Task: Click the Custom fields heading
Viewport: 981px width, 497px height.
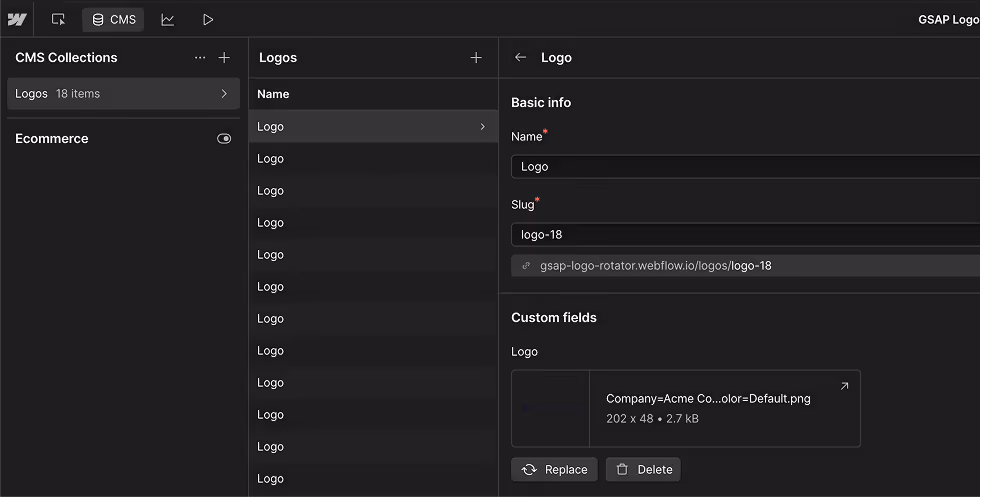Action: click(x=554, y=318)
